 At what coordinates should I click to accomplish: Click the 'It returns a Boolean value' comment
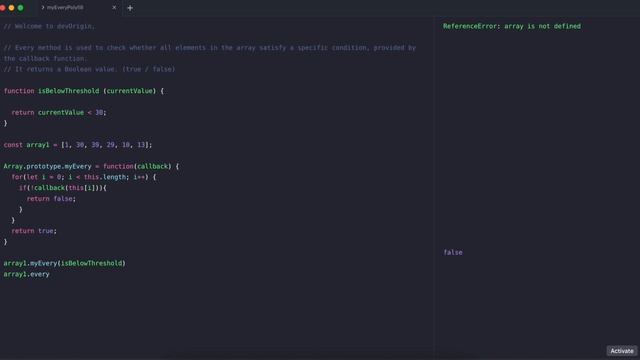pos(89,69)
